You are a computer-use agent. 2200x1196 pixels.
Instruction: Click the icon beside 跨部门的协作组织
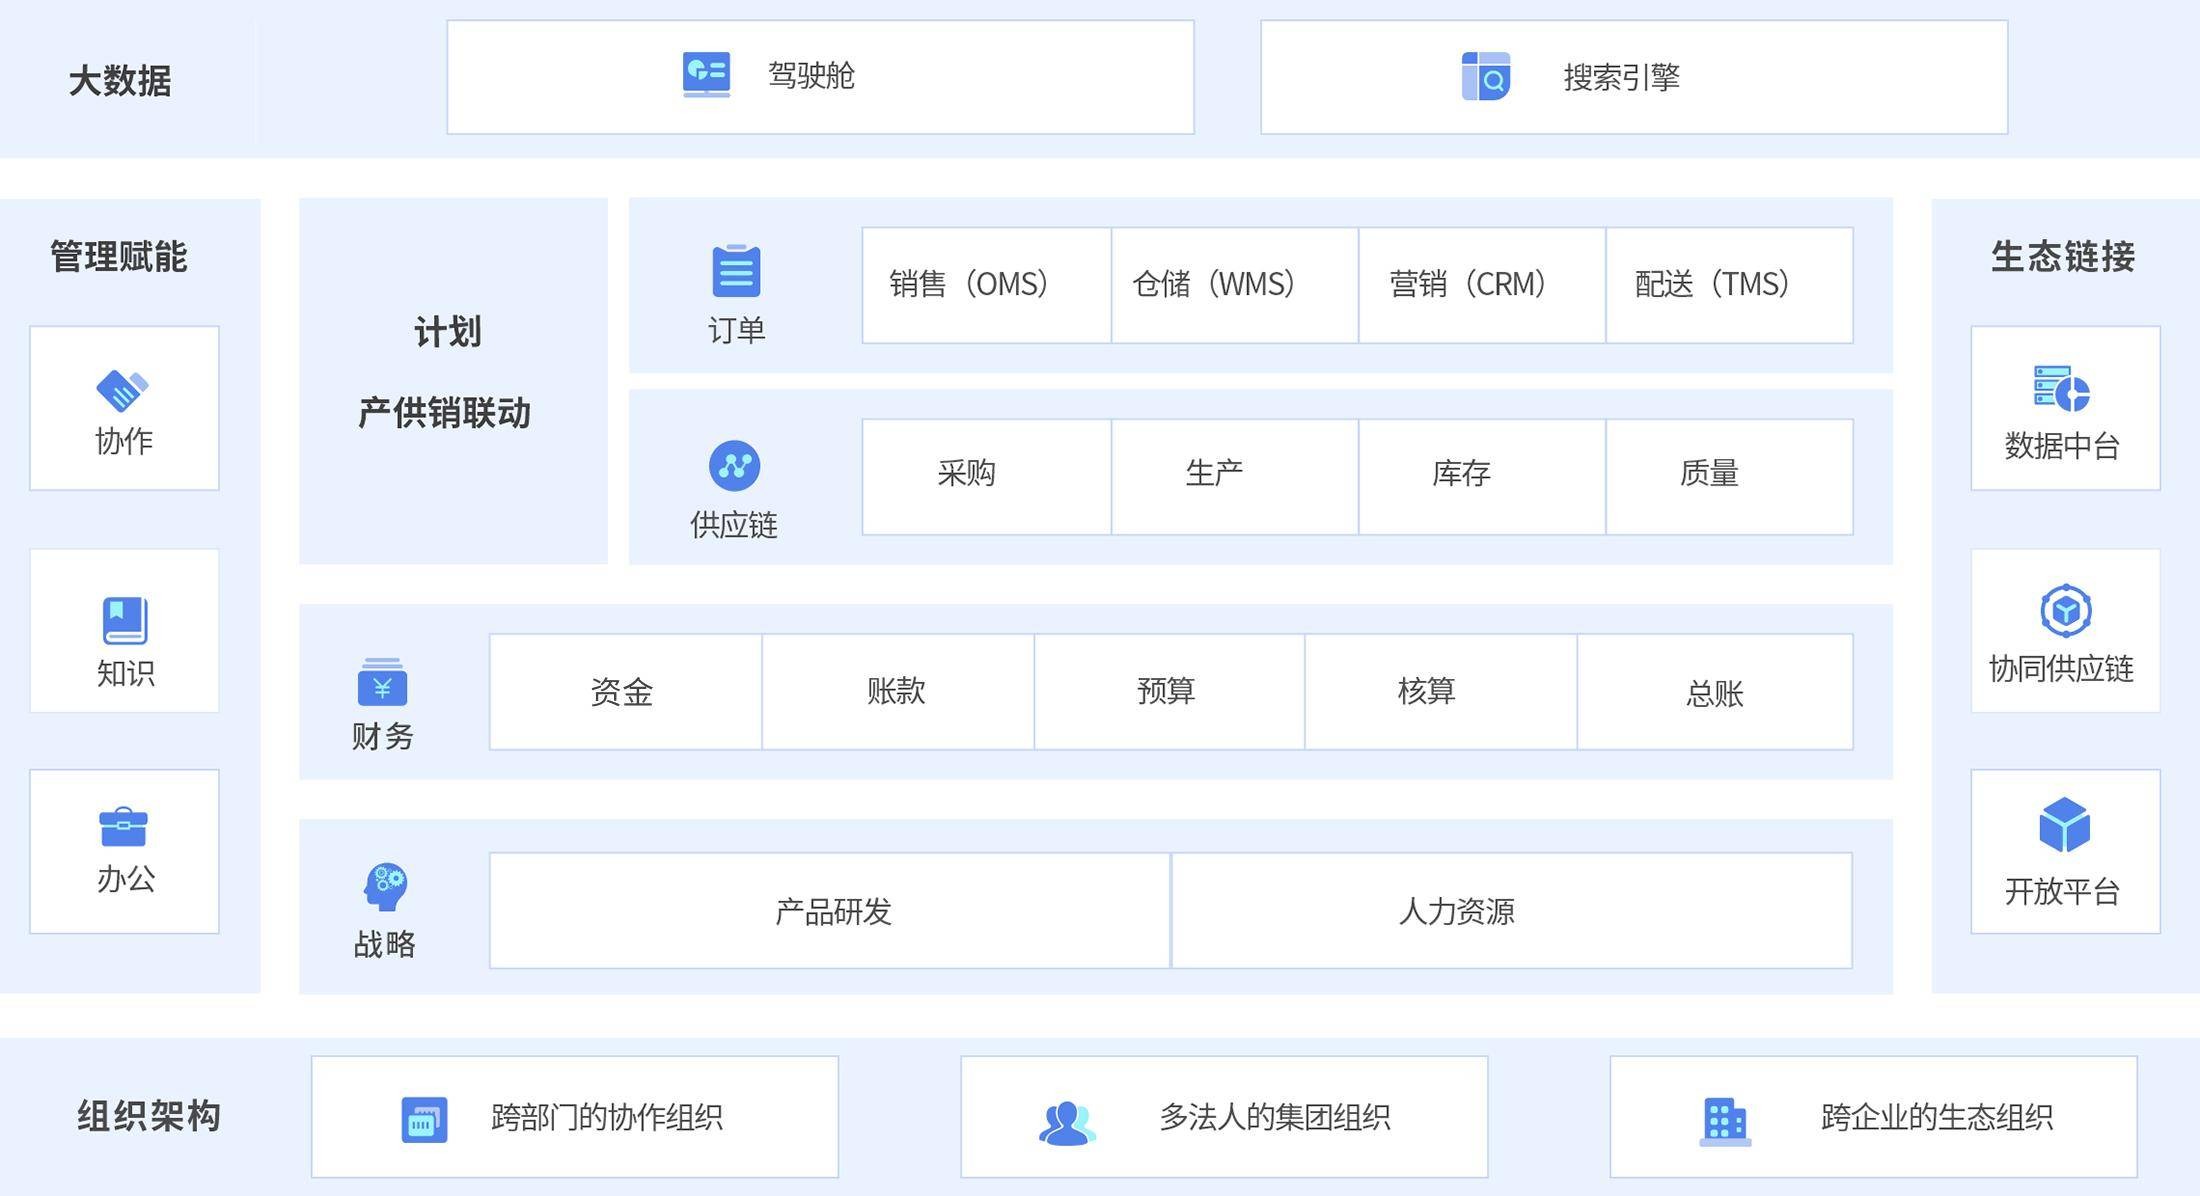pyautogui.click(x=424, y=1119)
